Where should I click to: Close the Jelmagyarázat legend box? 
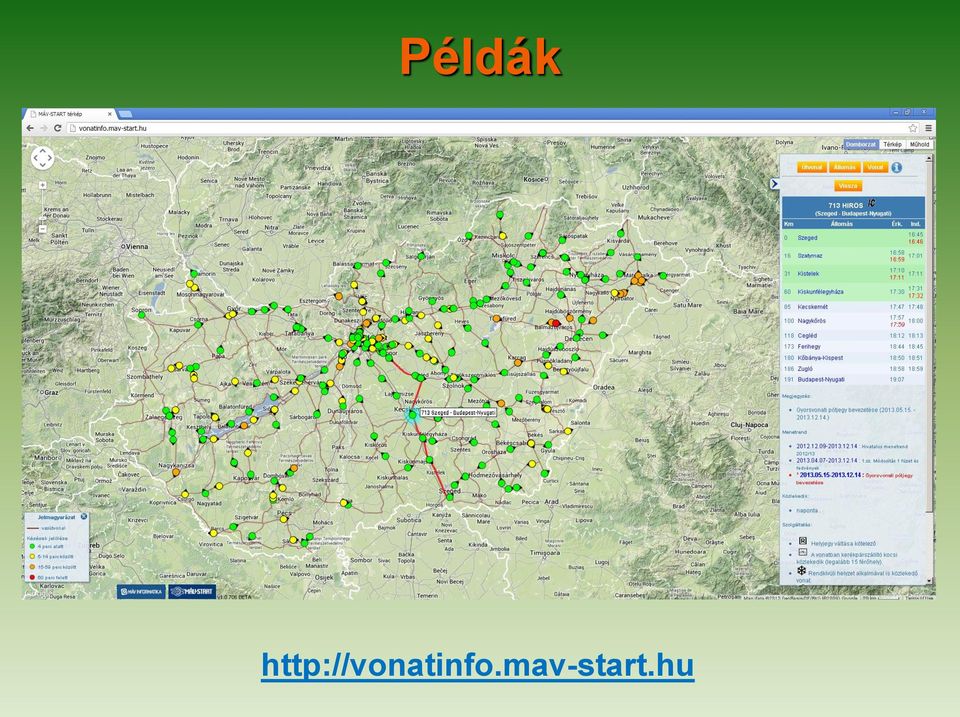(x=84, y=517)
